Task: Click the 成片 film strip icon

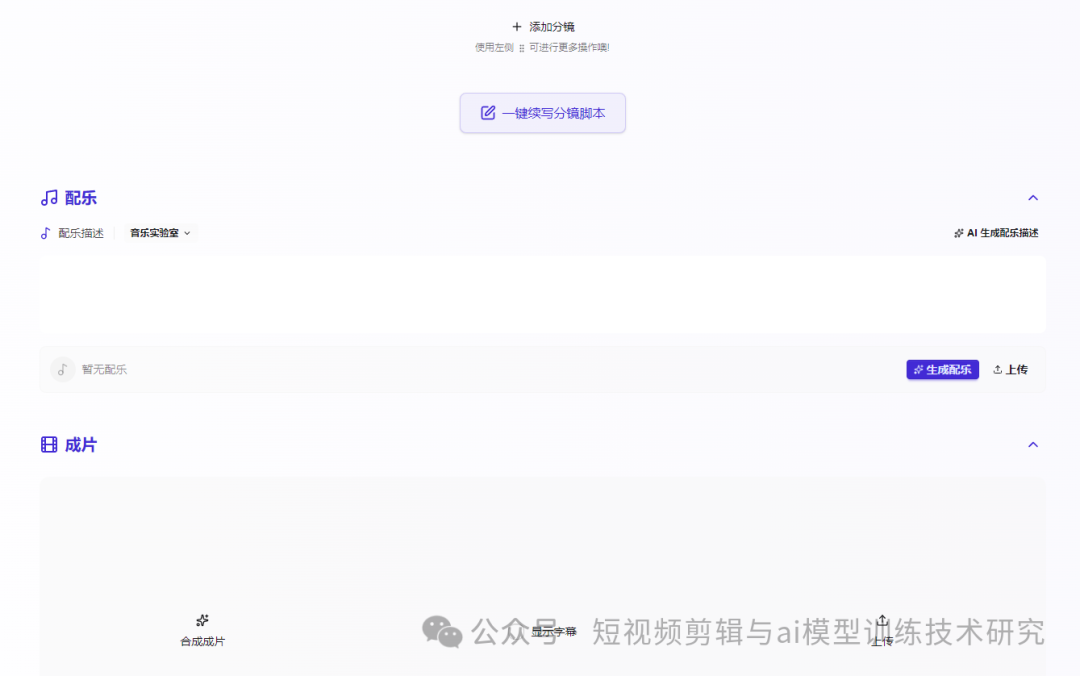Action: point(48,444)
